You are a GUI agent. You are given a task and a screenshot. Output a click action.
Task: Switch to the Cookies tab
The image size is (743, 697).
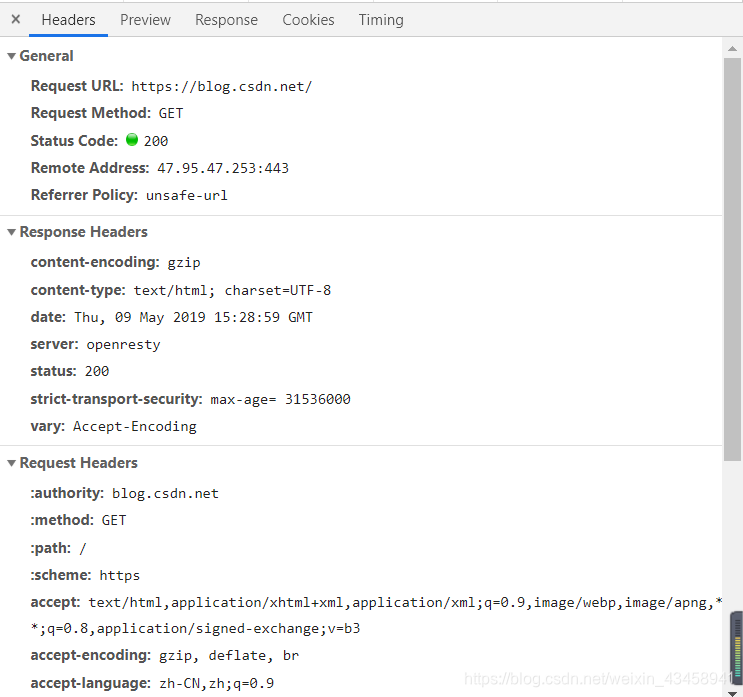point(308,20)
